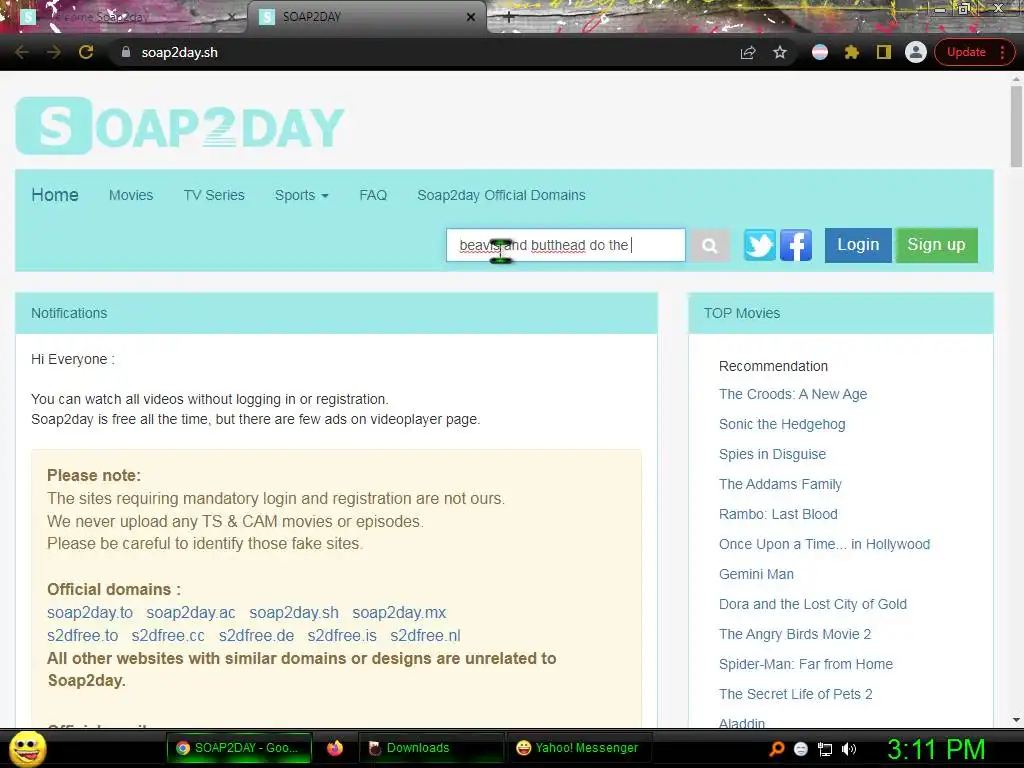Click the browser back arrow
The image size is (1024, 768).
[22, 52]
